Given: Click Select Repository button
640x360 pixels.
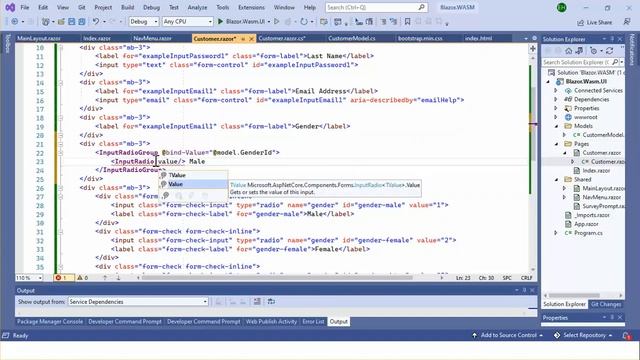Looking at the screenshot, I should pos(584,335).
